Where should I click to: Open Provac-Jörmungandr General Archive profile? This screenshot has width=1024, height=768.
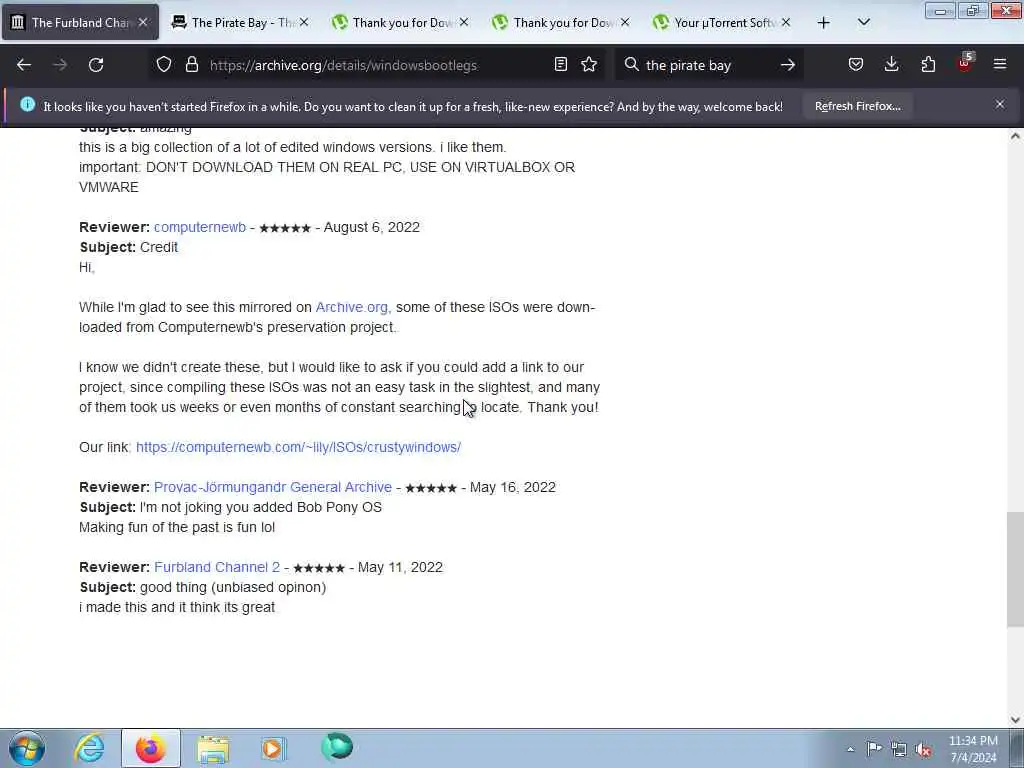[x=273, y=487]
